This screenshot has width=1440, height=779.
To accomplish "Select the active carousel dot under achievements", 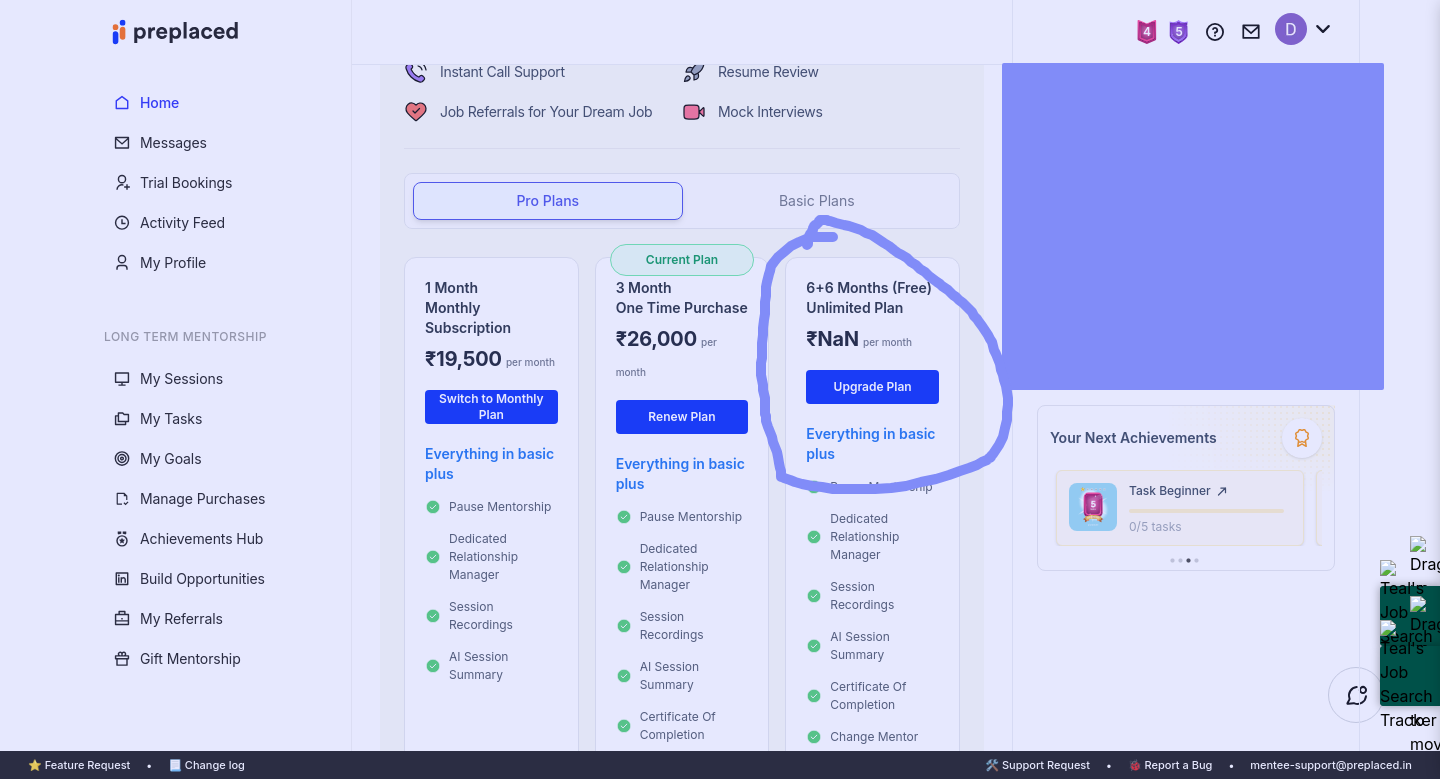I will [x=1188, y=561].
